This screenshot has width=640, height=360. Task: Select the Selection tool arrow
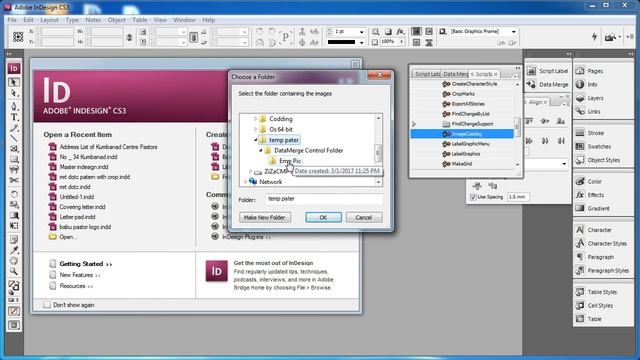click(14, 82)
